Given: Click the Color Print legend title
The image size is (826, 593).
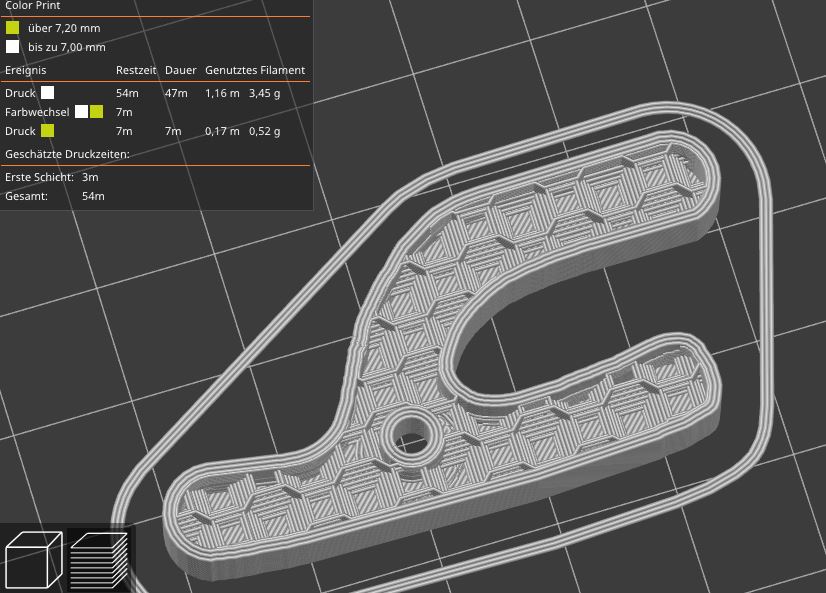Looking at the screenshot, I should tap(33, 6).
